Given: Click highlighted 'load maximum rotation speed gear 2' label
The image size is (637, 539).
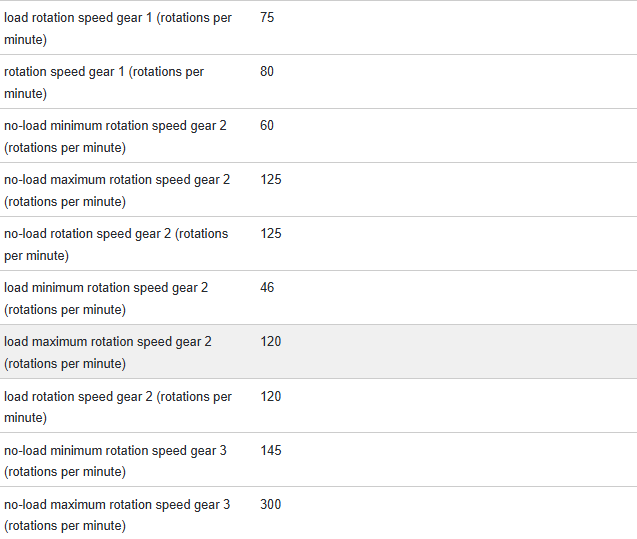Looking at the screenshot, I should pos(108,353).
